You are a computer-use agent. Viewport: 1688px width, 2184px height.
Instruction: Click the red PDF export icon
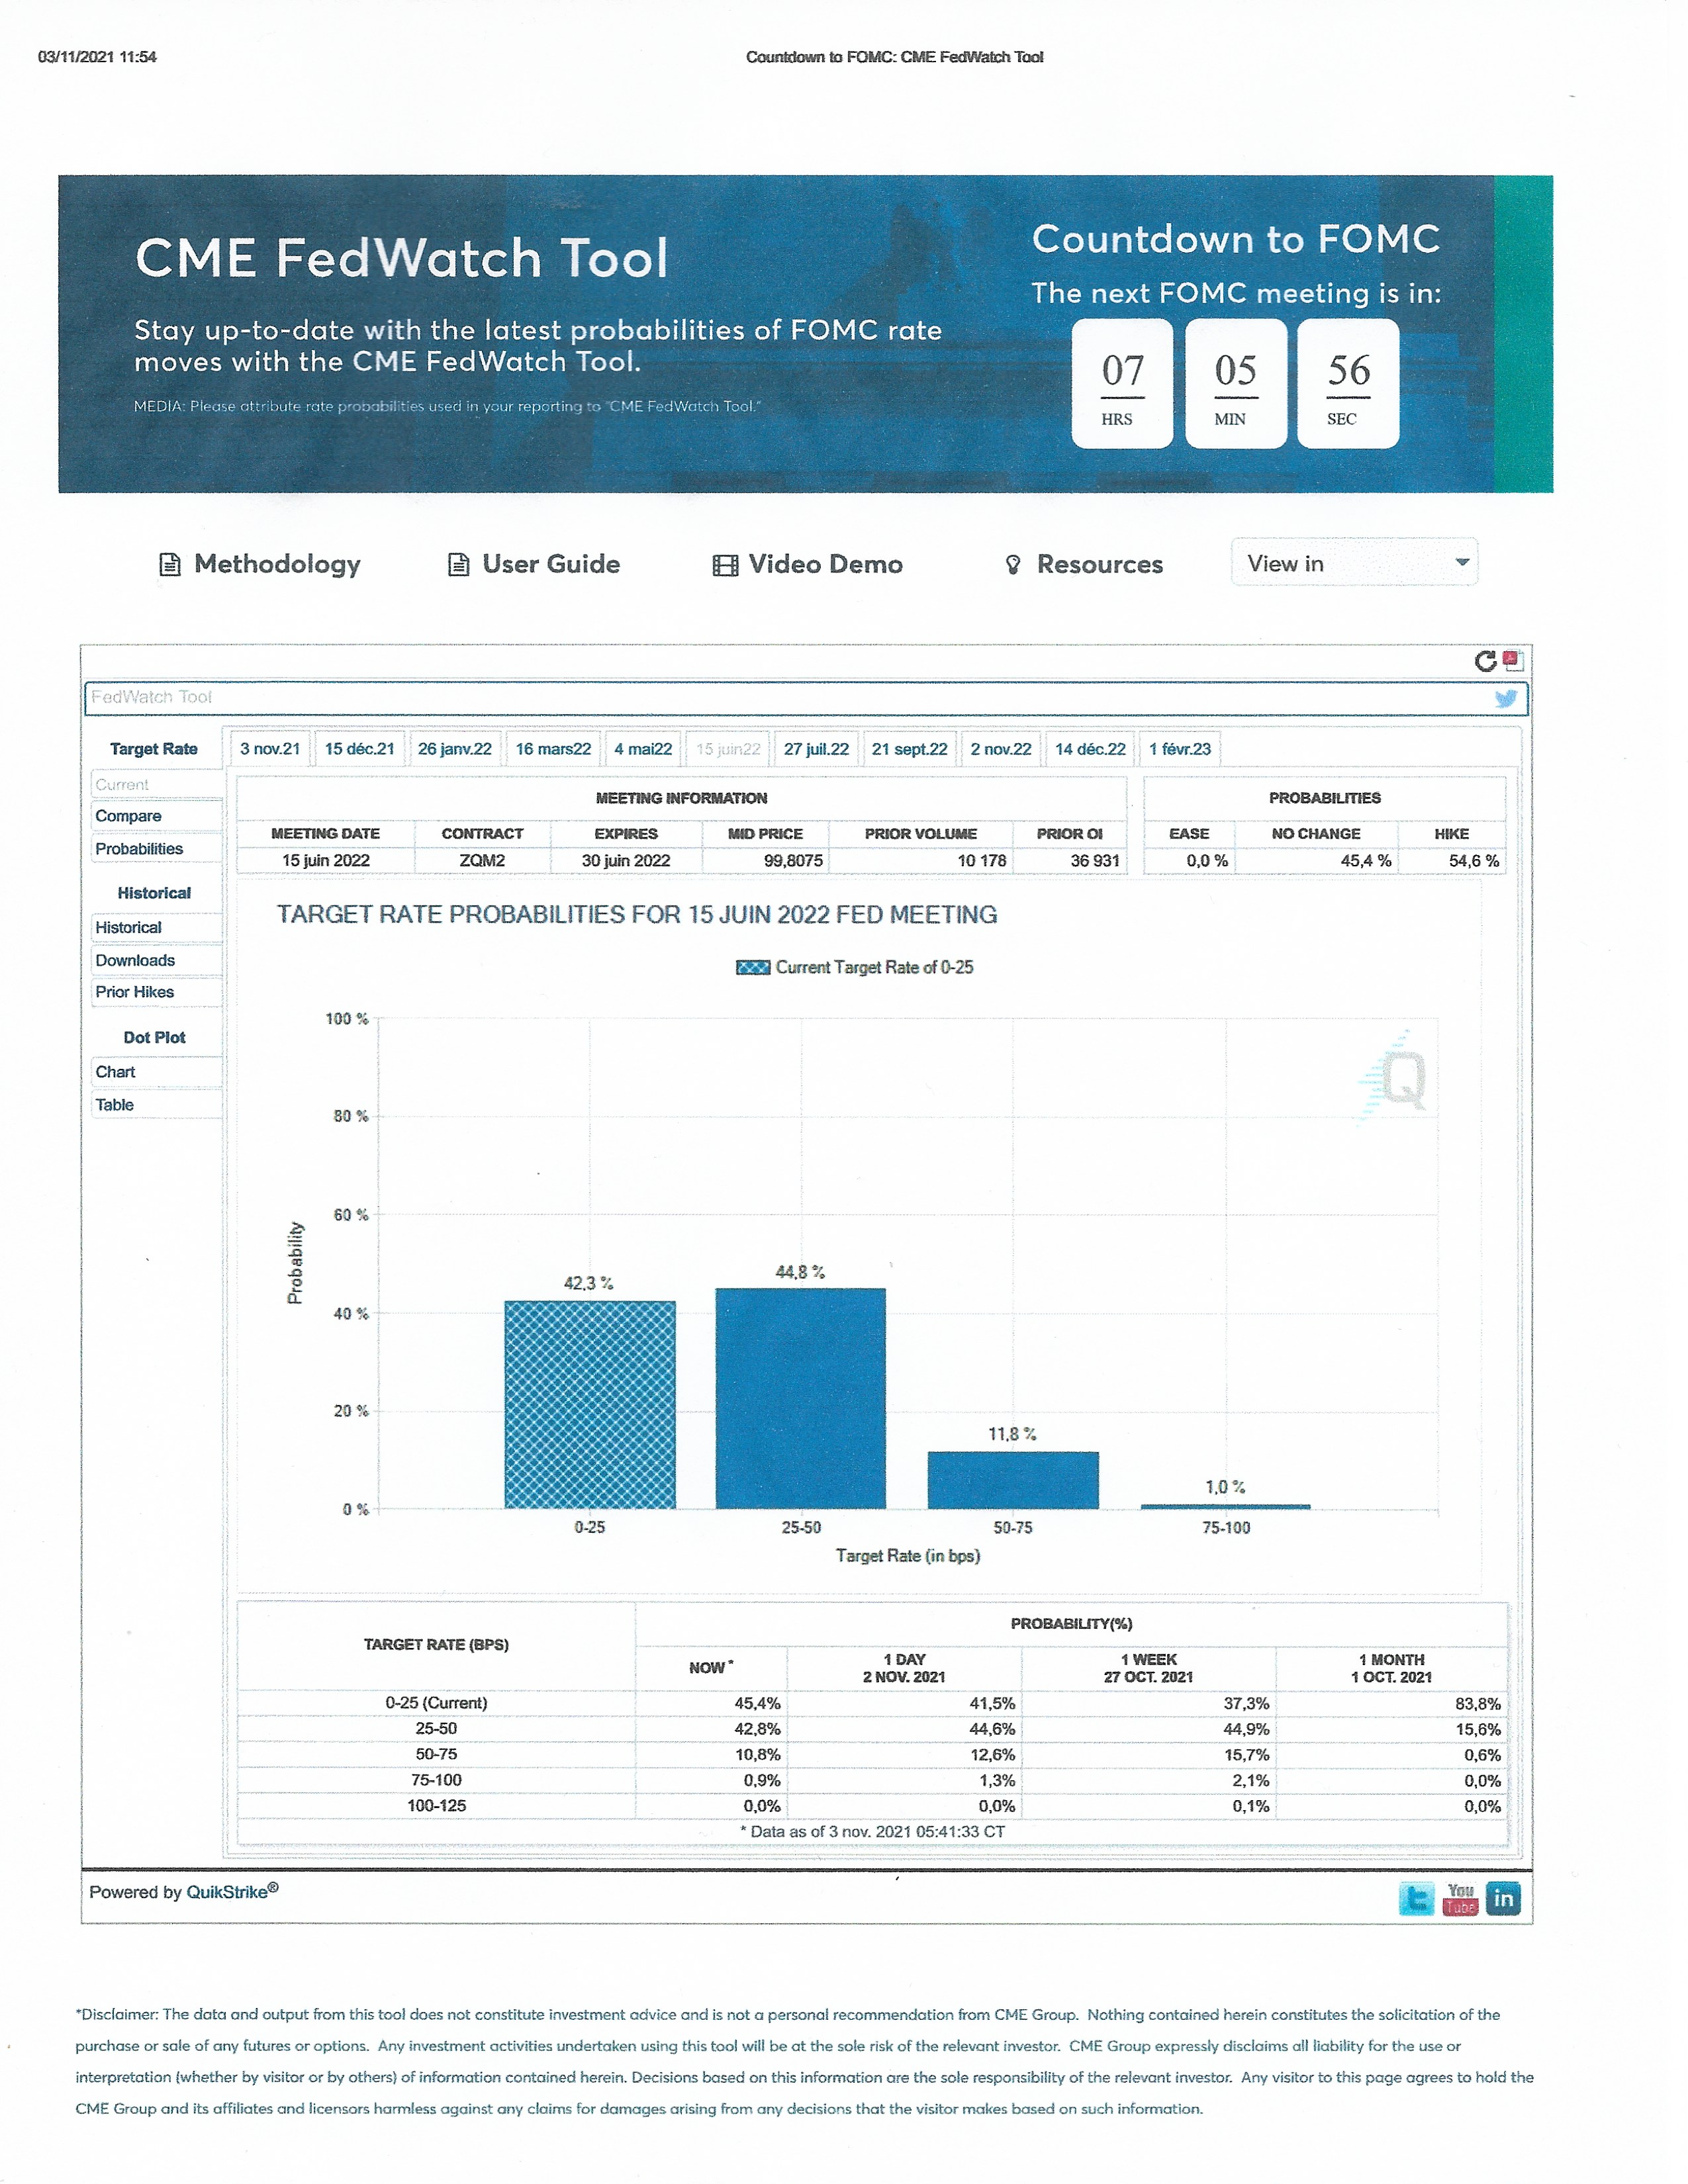tap(1513, 660)
